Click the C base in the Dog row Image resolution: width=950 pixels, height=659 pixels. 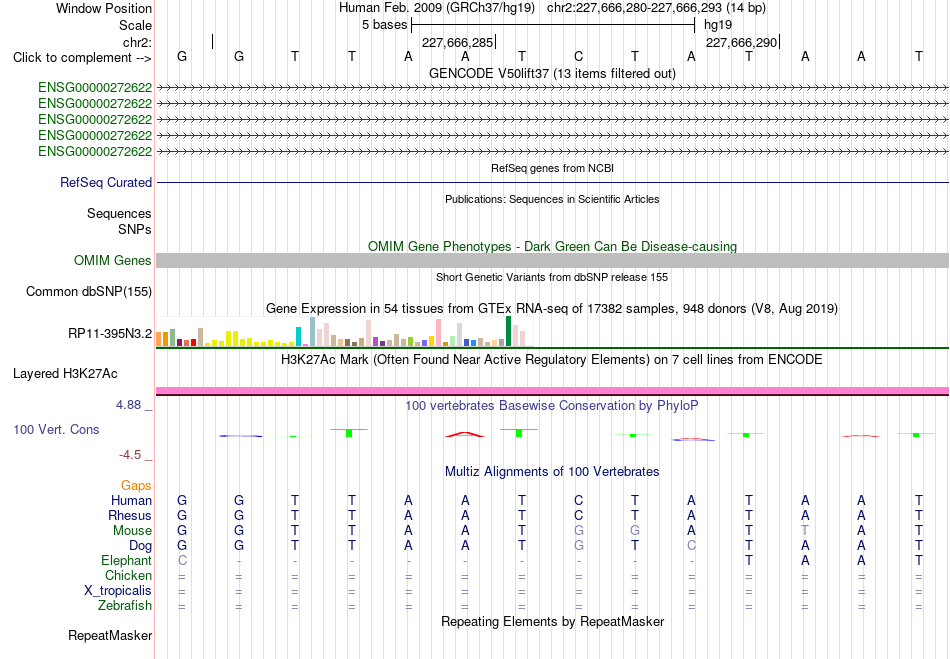[x=691, y=545]
